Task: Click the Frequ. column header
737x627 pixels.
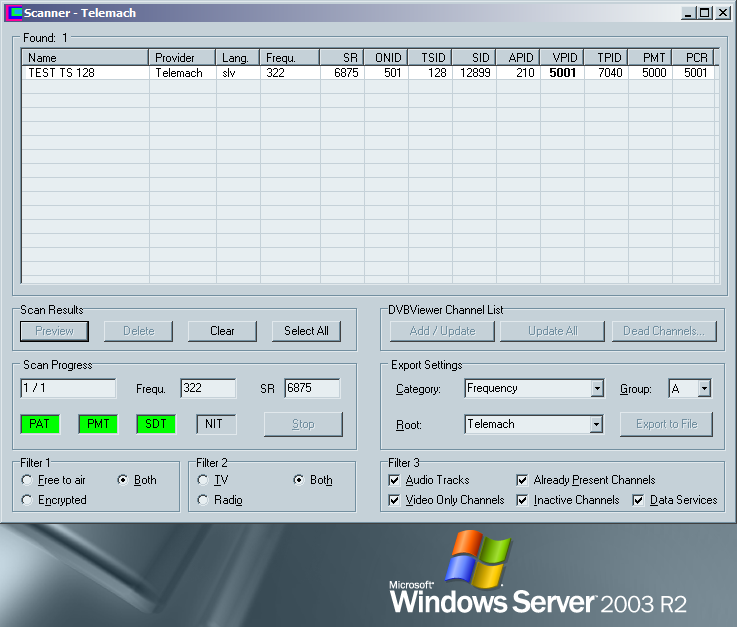Action: (x=290, y=58)
